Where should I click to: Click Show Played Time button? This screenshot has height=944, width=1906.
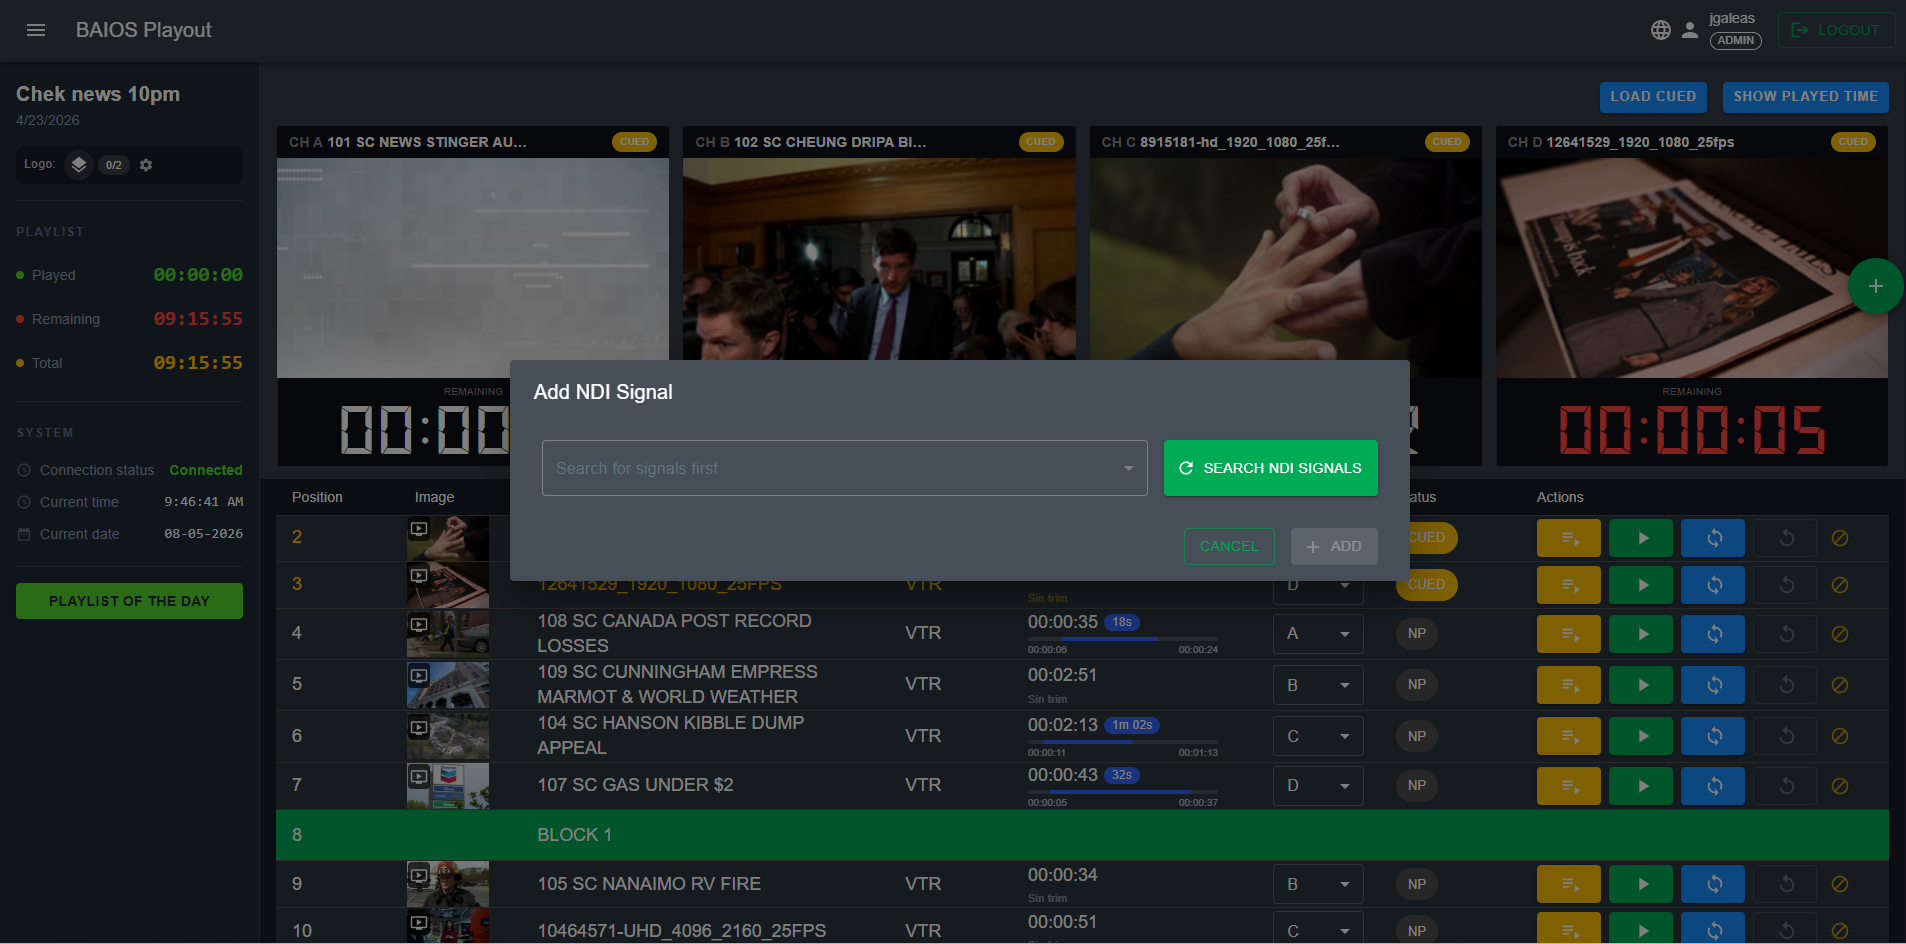tap(1805, 97)
